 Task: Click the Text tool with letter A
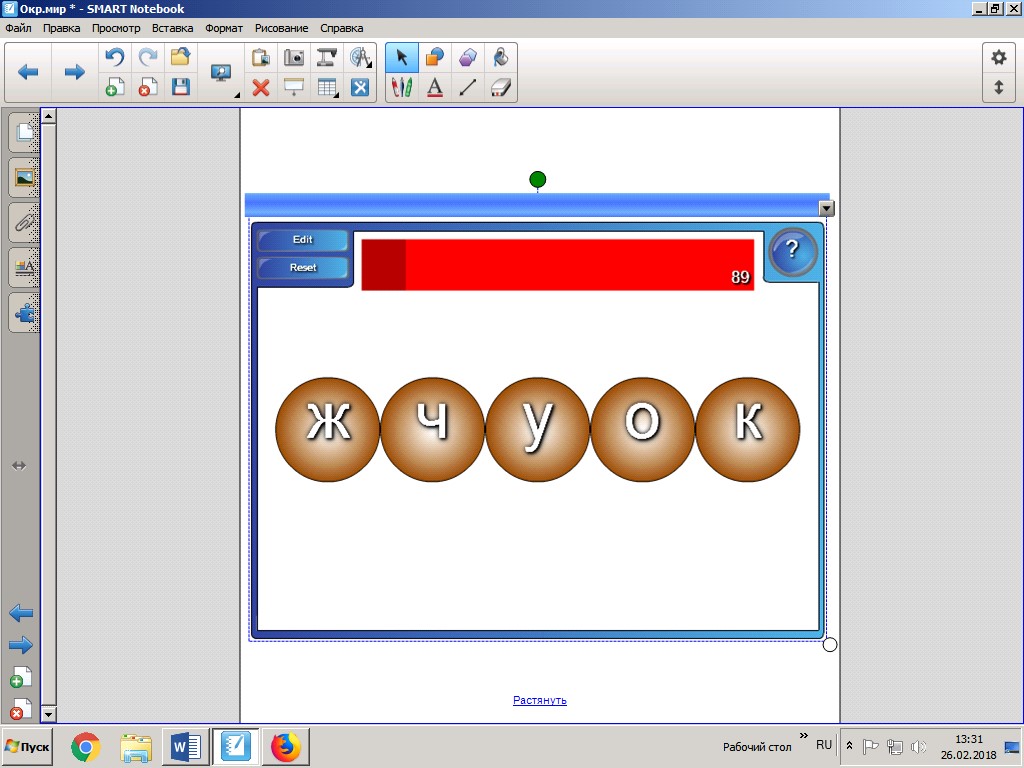(x=435, y=88)
